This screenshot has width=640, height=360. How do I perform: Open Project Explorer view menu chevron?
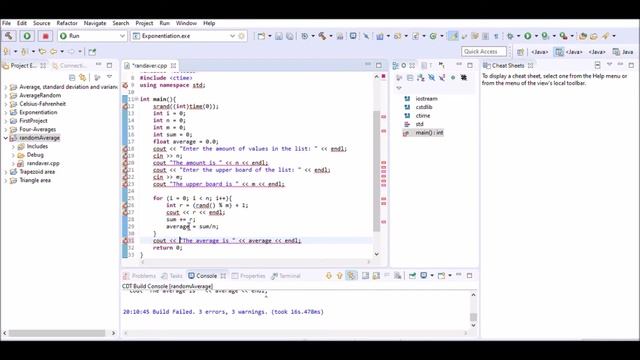point(109,77)
